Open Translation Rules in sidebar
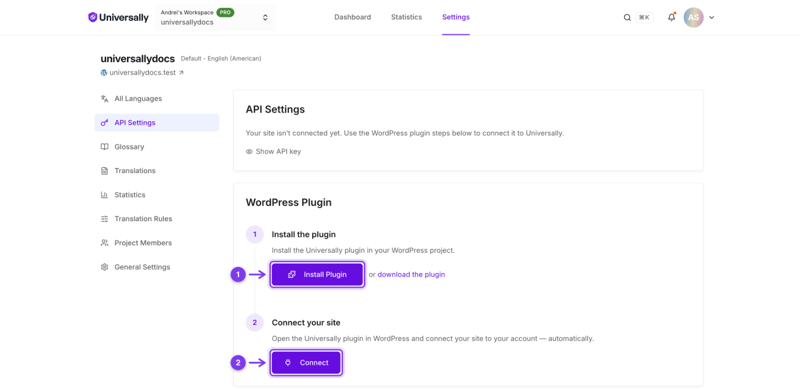This screenshot has height=389, width=800. [157, 218]
